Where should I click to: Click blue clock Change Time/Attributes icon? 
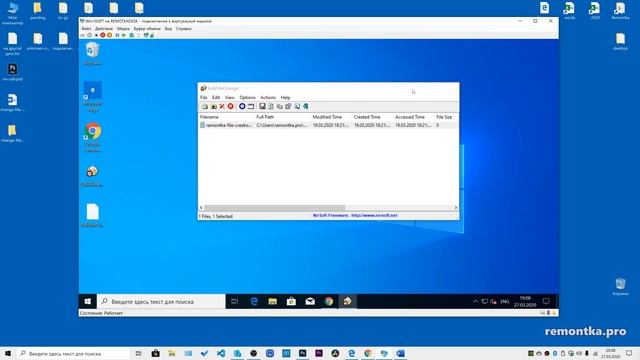(242, 107)
